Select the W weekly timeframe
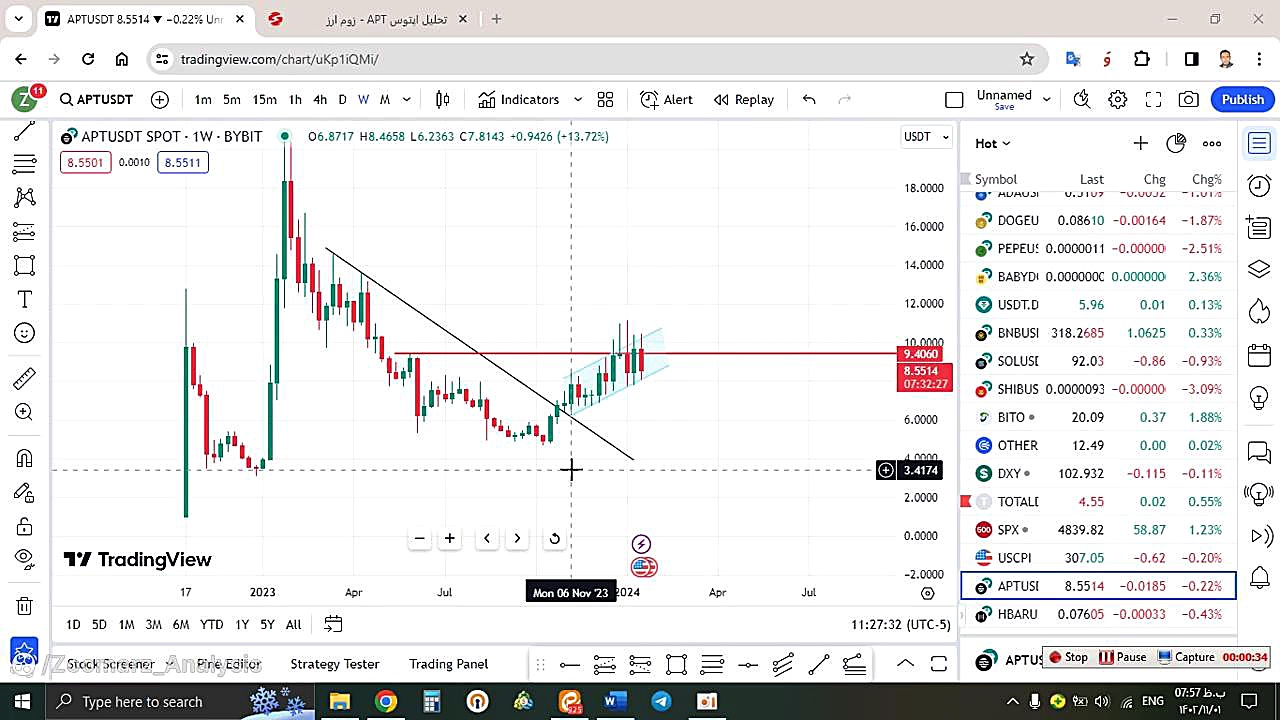 (x=363, y=99)
